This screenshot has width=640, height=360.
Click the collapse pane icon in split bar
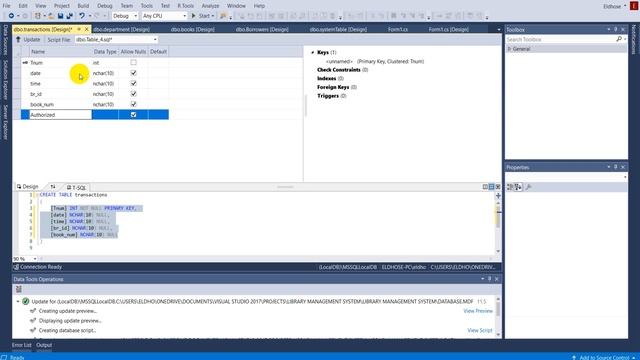[x=498, y=187]
